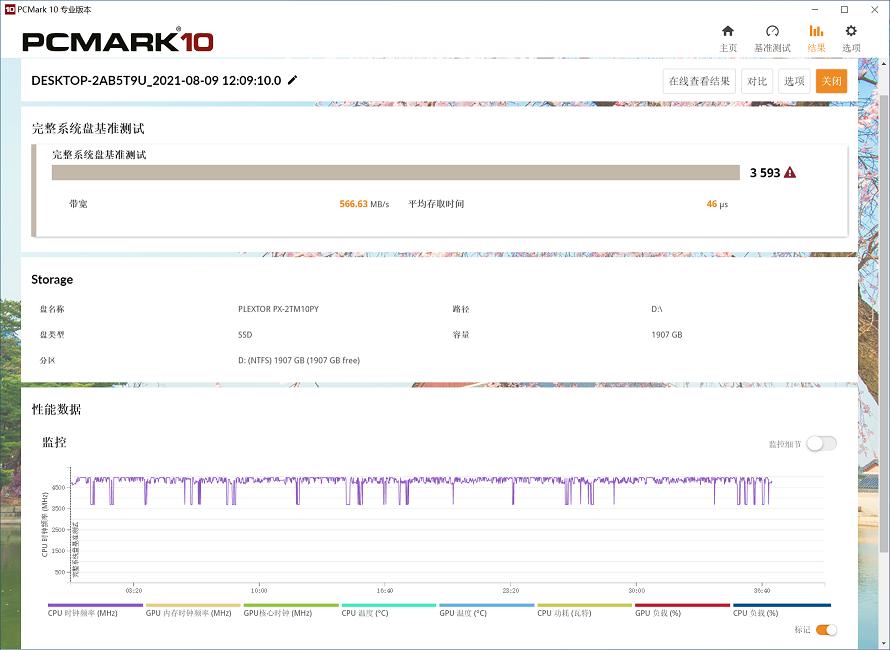Click the 566.63 MB/s bandwidth value
890x650 pixels.
(364, 204)
